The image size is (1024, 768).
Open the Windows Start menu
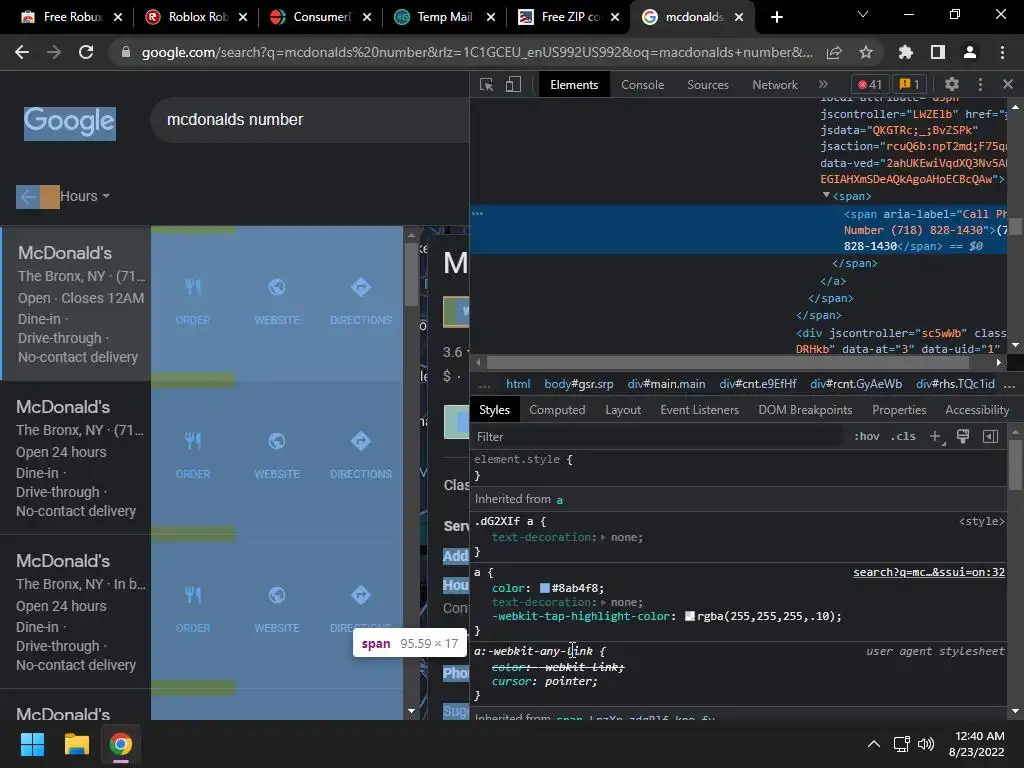click(x=32, y=744)
